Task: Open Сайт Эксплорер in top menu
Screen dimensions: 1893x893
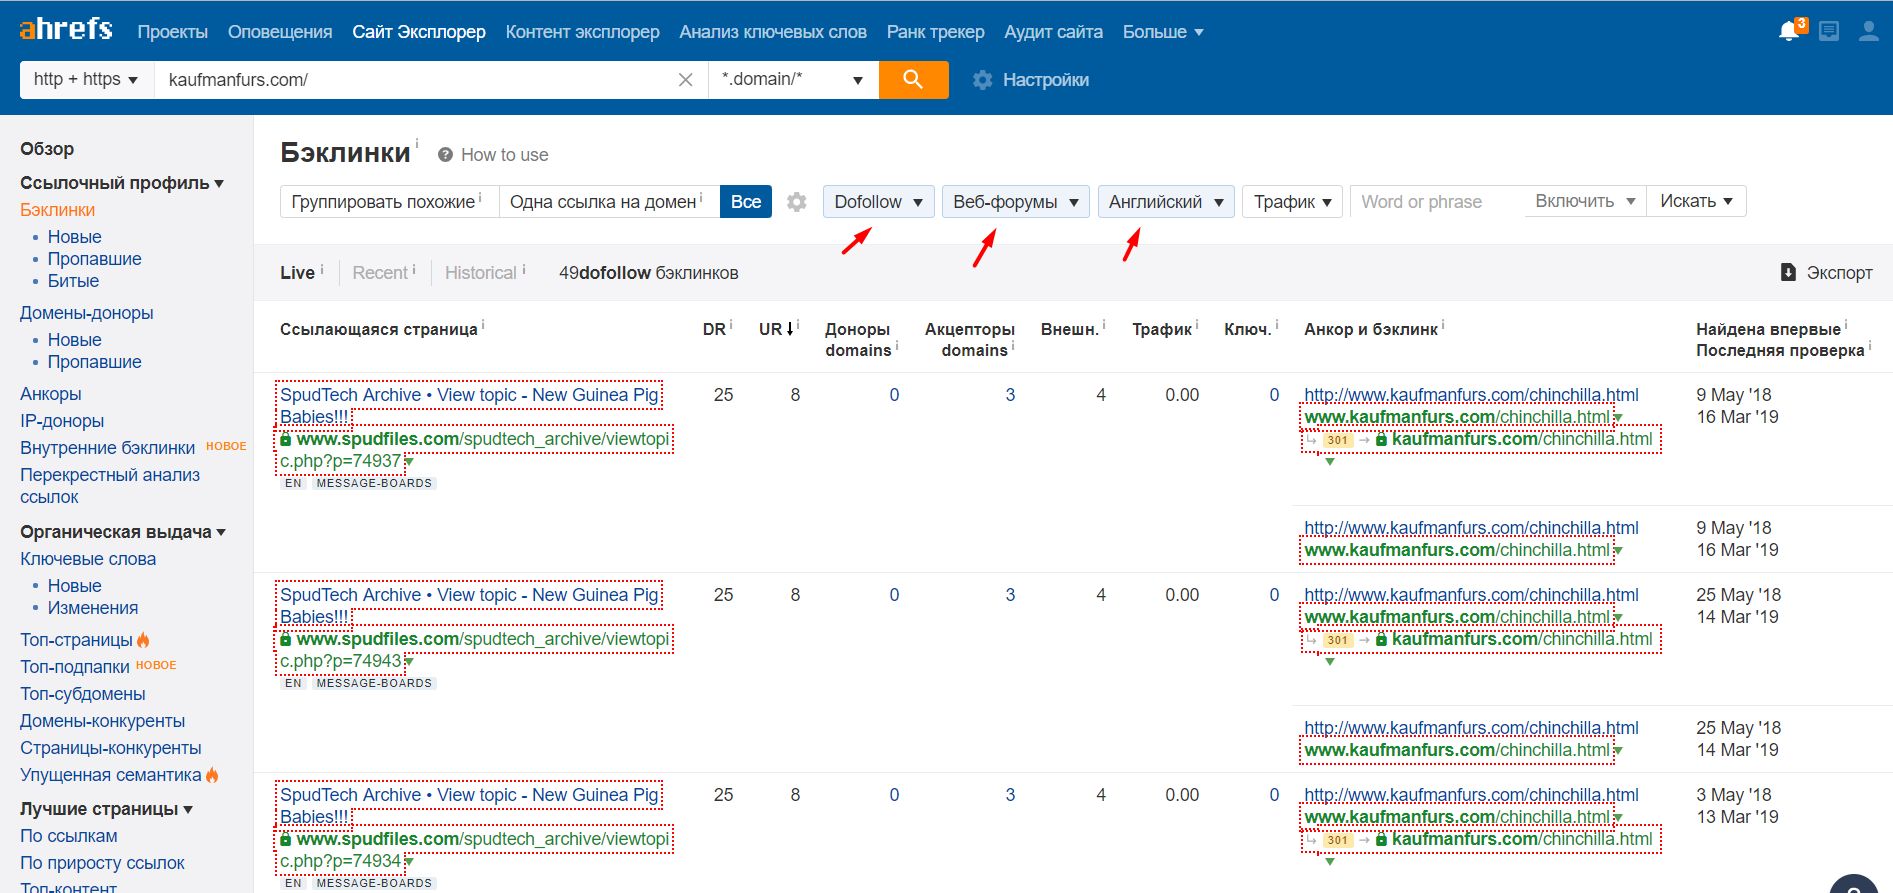Action: (x=419, y=32)
